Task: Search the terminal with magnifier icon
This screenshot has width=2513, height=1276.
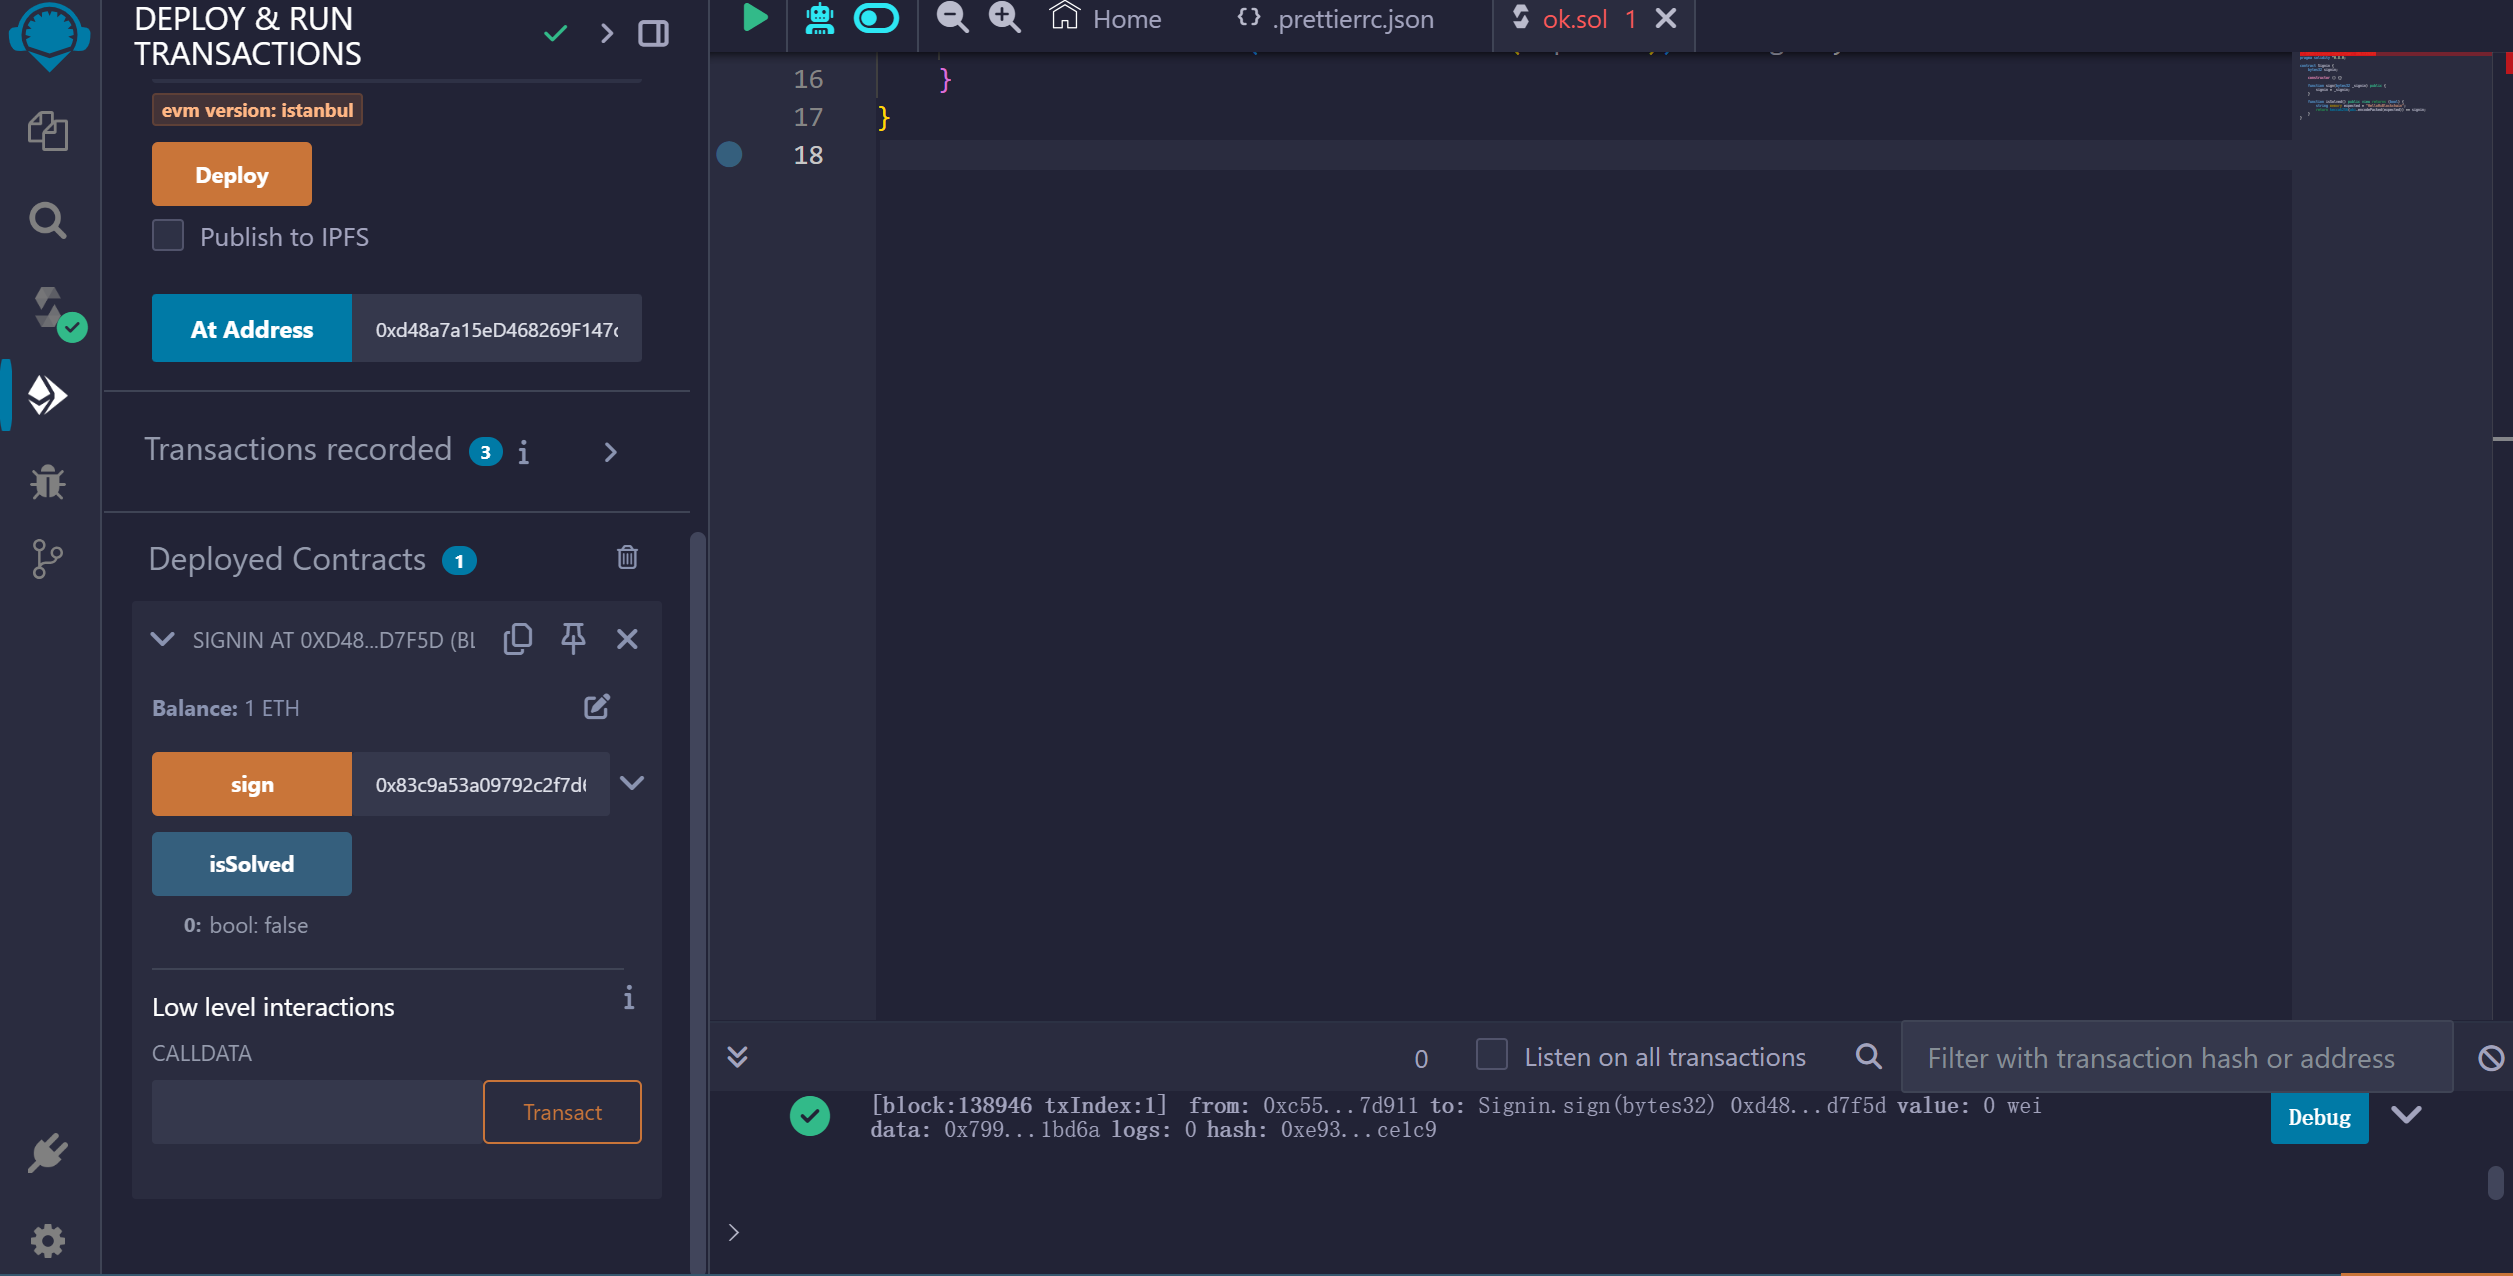Action: point(1868,1057)
